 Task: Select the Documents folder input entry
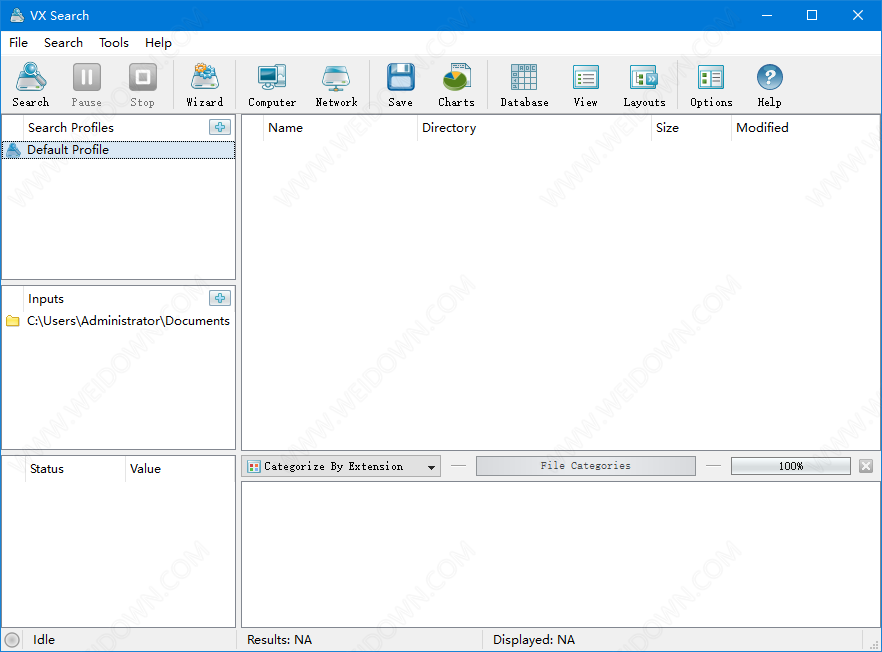coord(127,321)
